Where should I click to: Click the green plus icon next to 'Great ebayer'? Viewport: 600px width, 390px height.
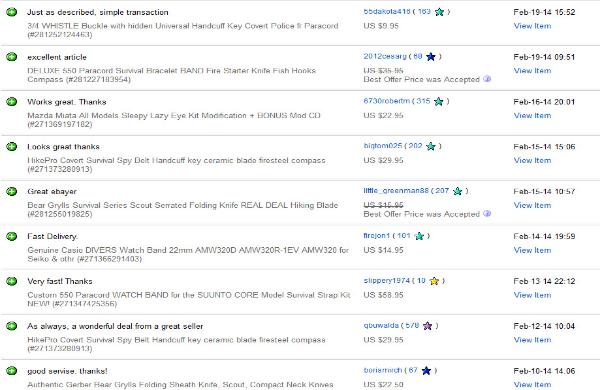(x=11, y=191)
